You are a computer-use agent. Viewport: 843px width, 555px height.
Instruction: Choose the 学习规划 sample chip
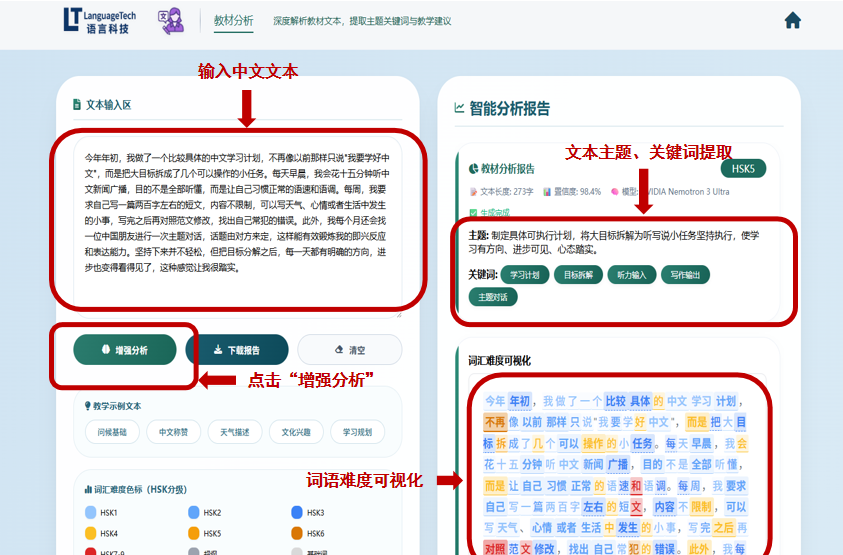(x=358, y=432)
